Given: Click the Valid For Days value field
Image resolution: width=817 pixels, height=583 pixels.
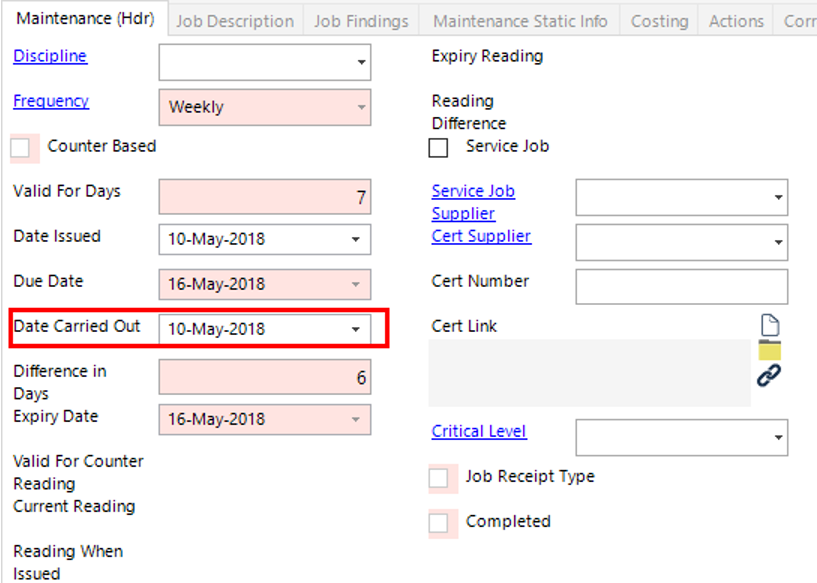Looking at the screenshot, I should click(264, 197).
